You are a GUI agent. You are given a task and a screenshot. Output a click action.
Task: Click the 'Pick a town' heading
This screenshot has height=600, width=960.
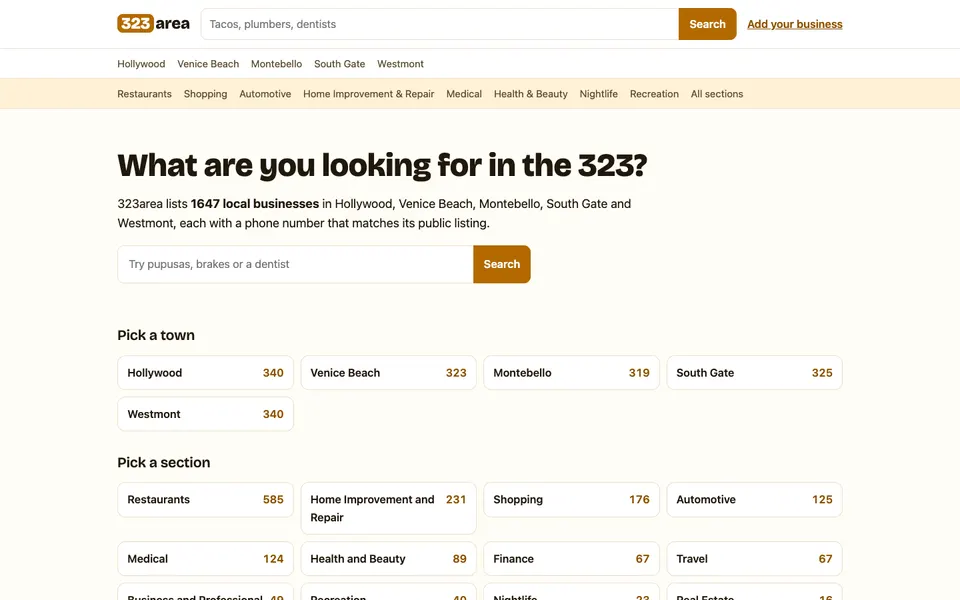coord(156,336)
